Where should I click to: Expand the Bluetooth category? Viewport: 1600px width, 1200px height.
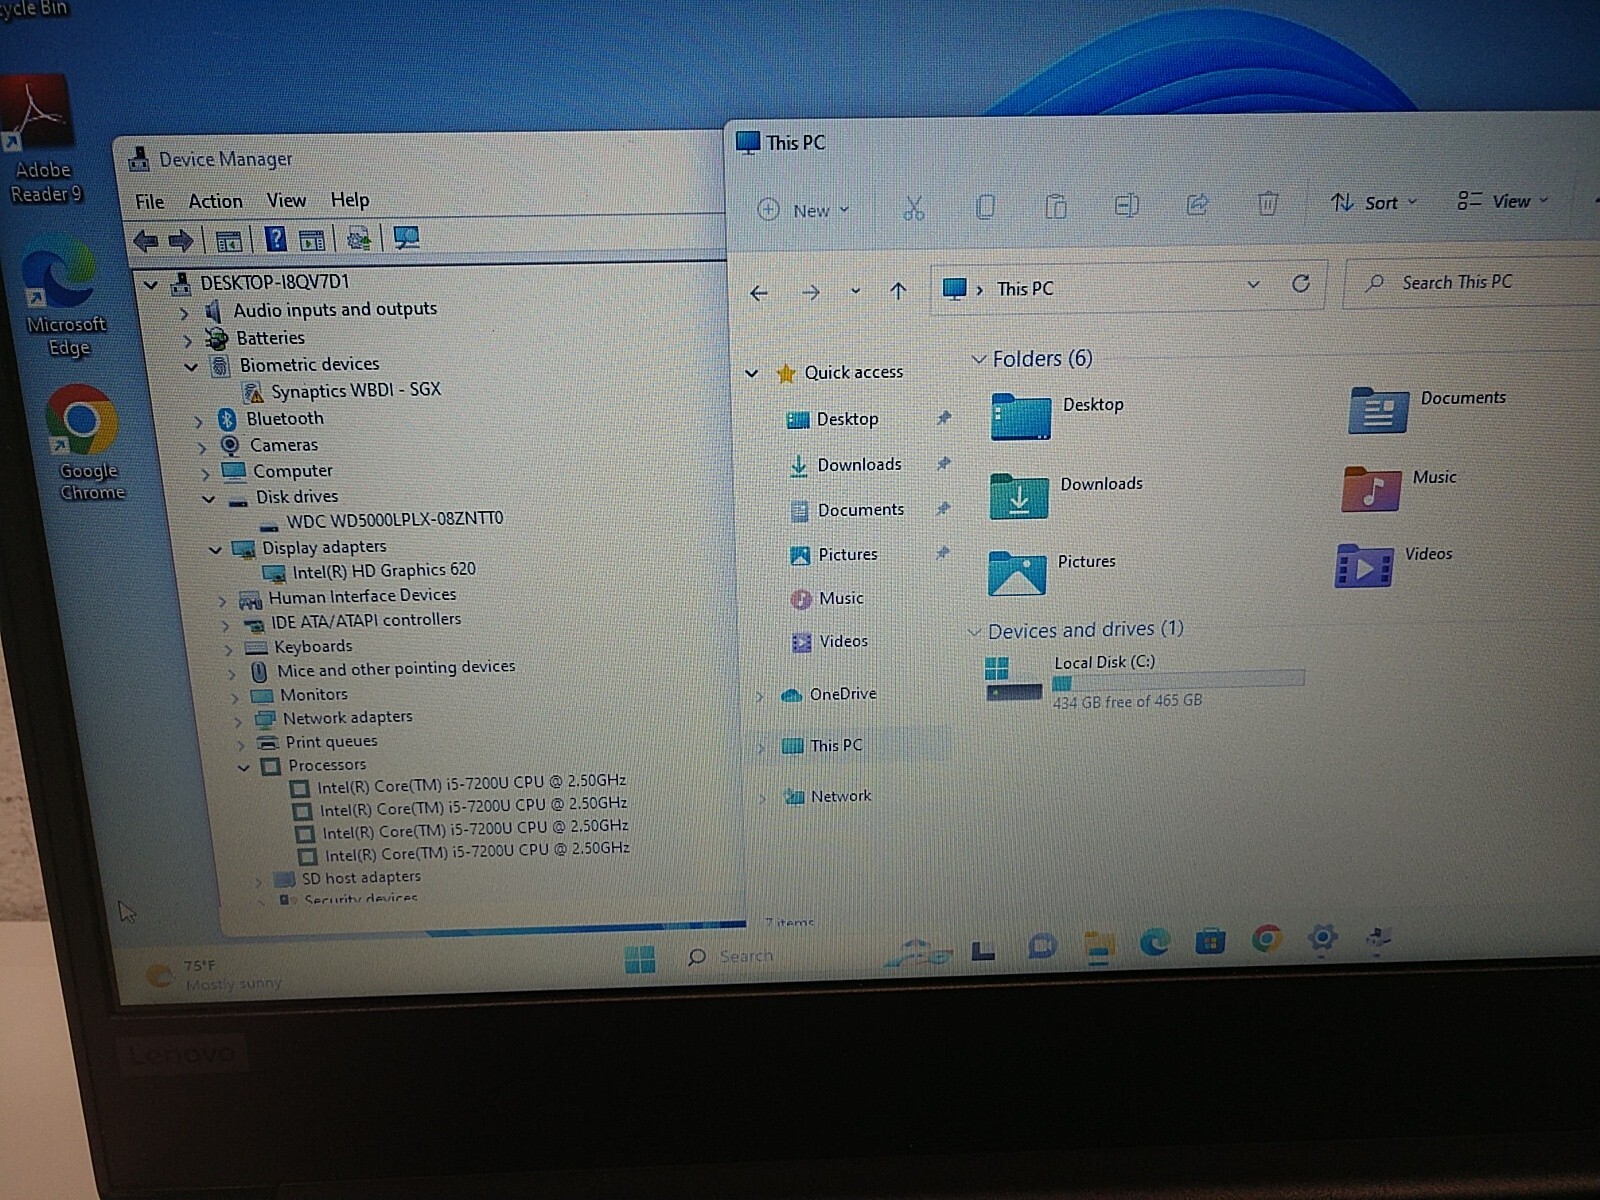coord(199,421)
